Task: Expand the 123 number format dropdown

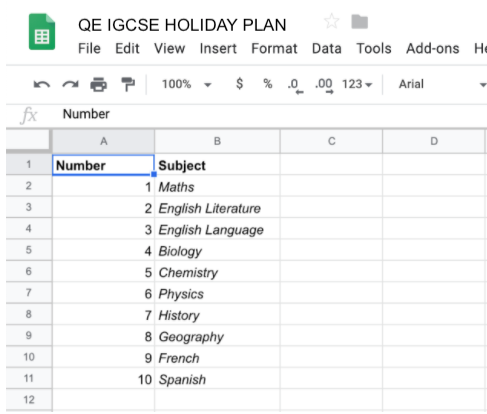Action: tap(357, 84)
